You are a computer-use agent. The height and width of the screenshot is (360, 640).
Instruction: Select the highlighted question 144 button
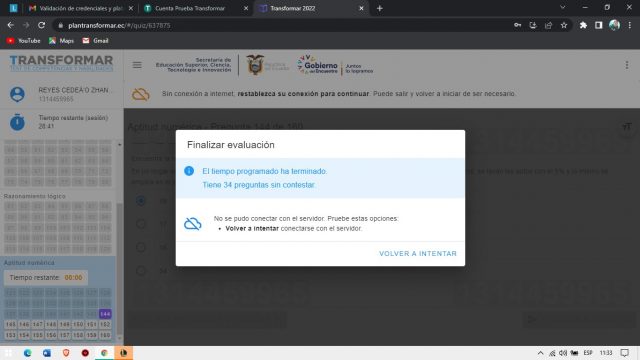pyautogui.click(x=105, y=314)
